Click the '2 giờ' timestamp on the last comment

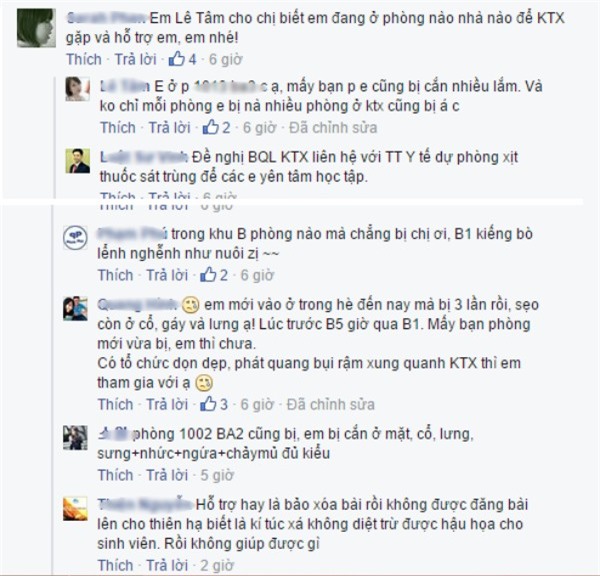217,565
